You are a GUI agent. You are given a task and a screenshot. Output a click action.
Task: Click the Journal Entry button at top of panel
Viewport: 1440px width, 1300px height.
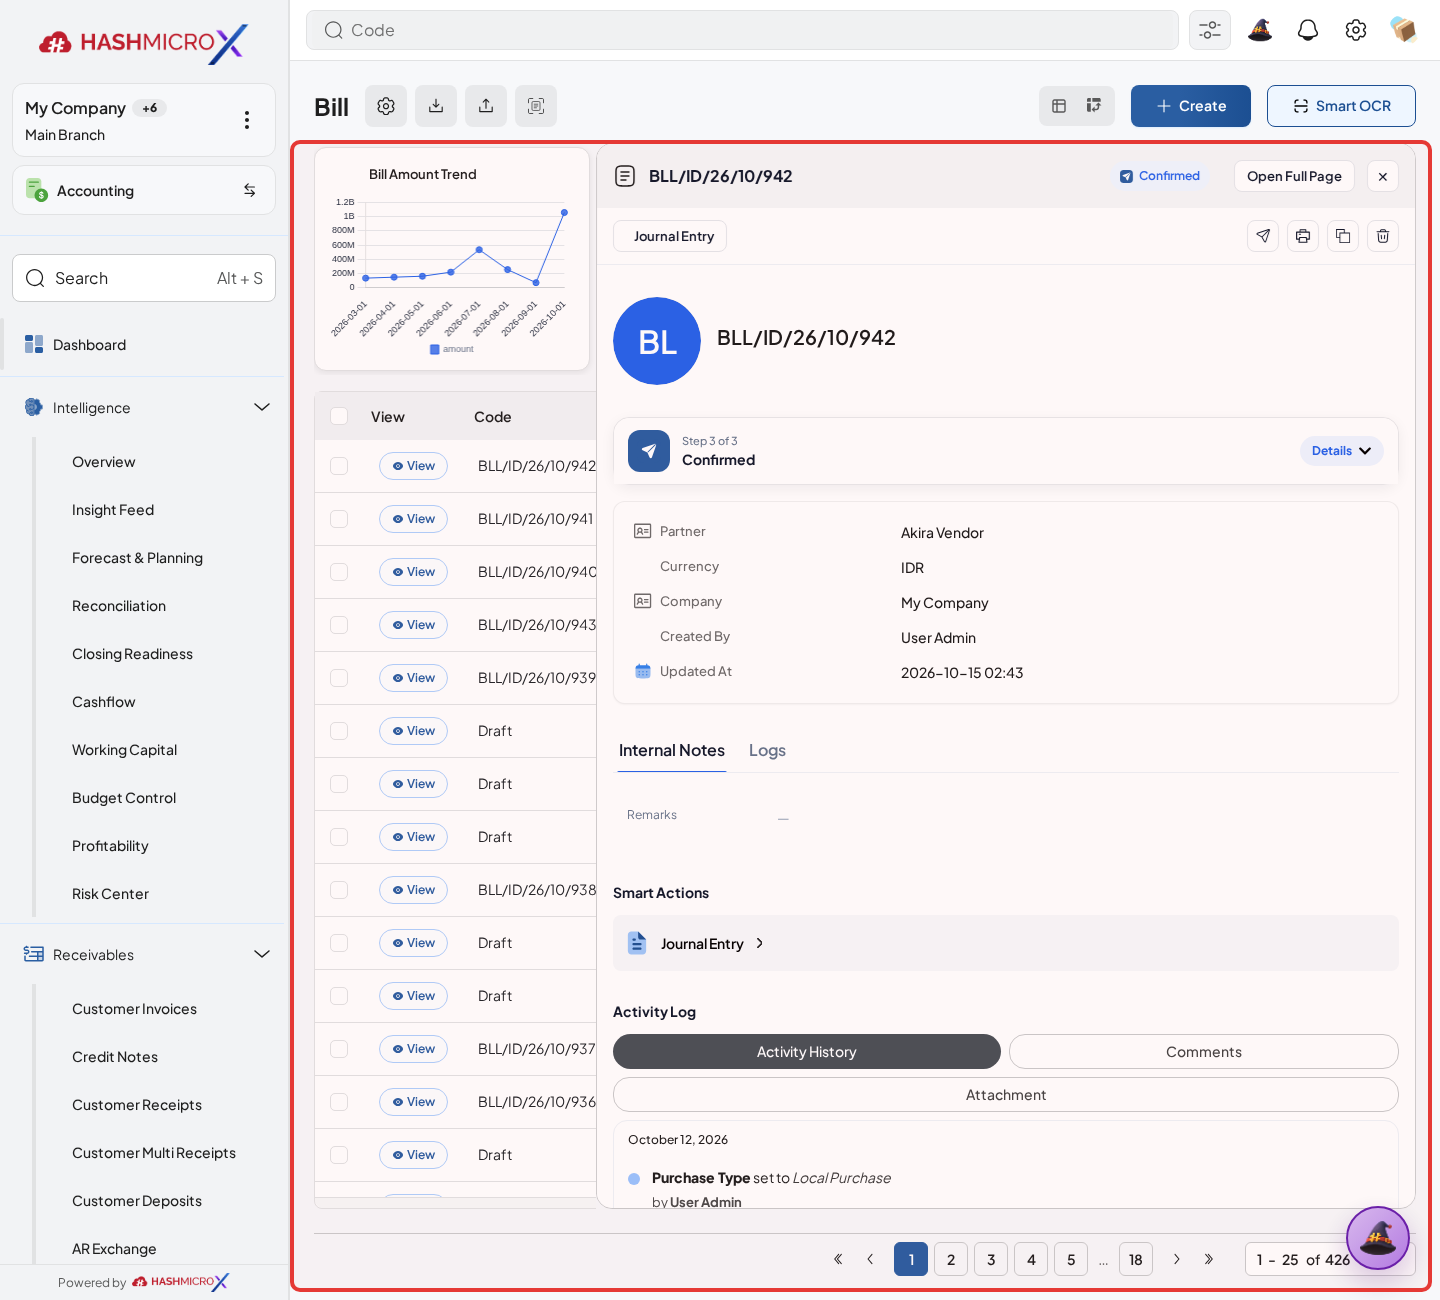point(670,236)
